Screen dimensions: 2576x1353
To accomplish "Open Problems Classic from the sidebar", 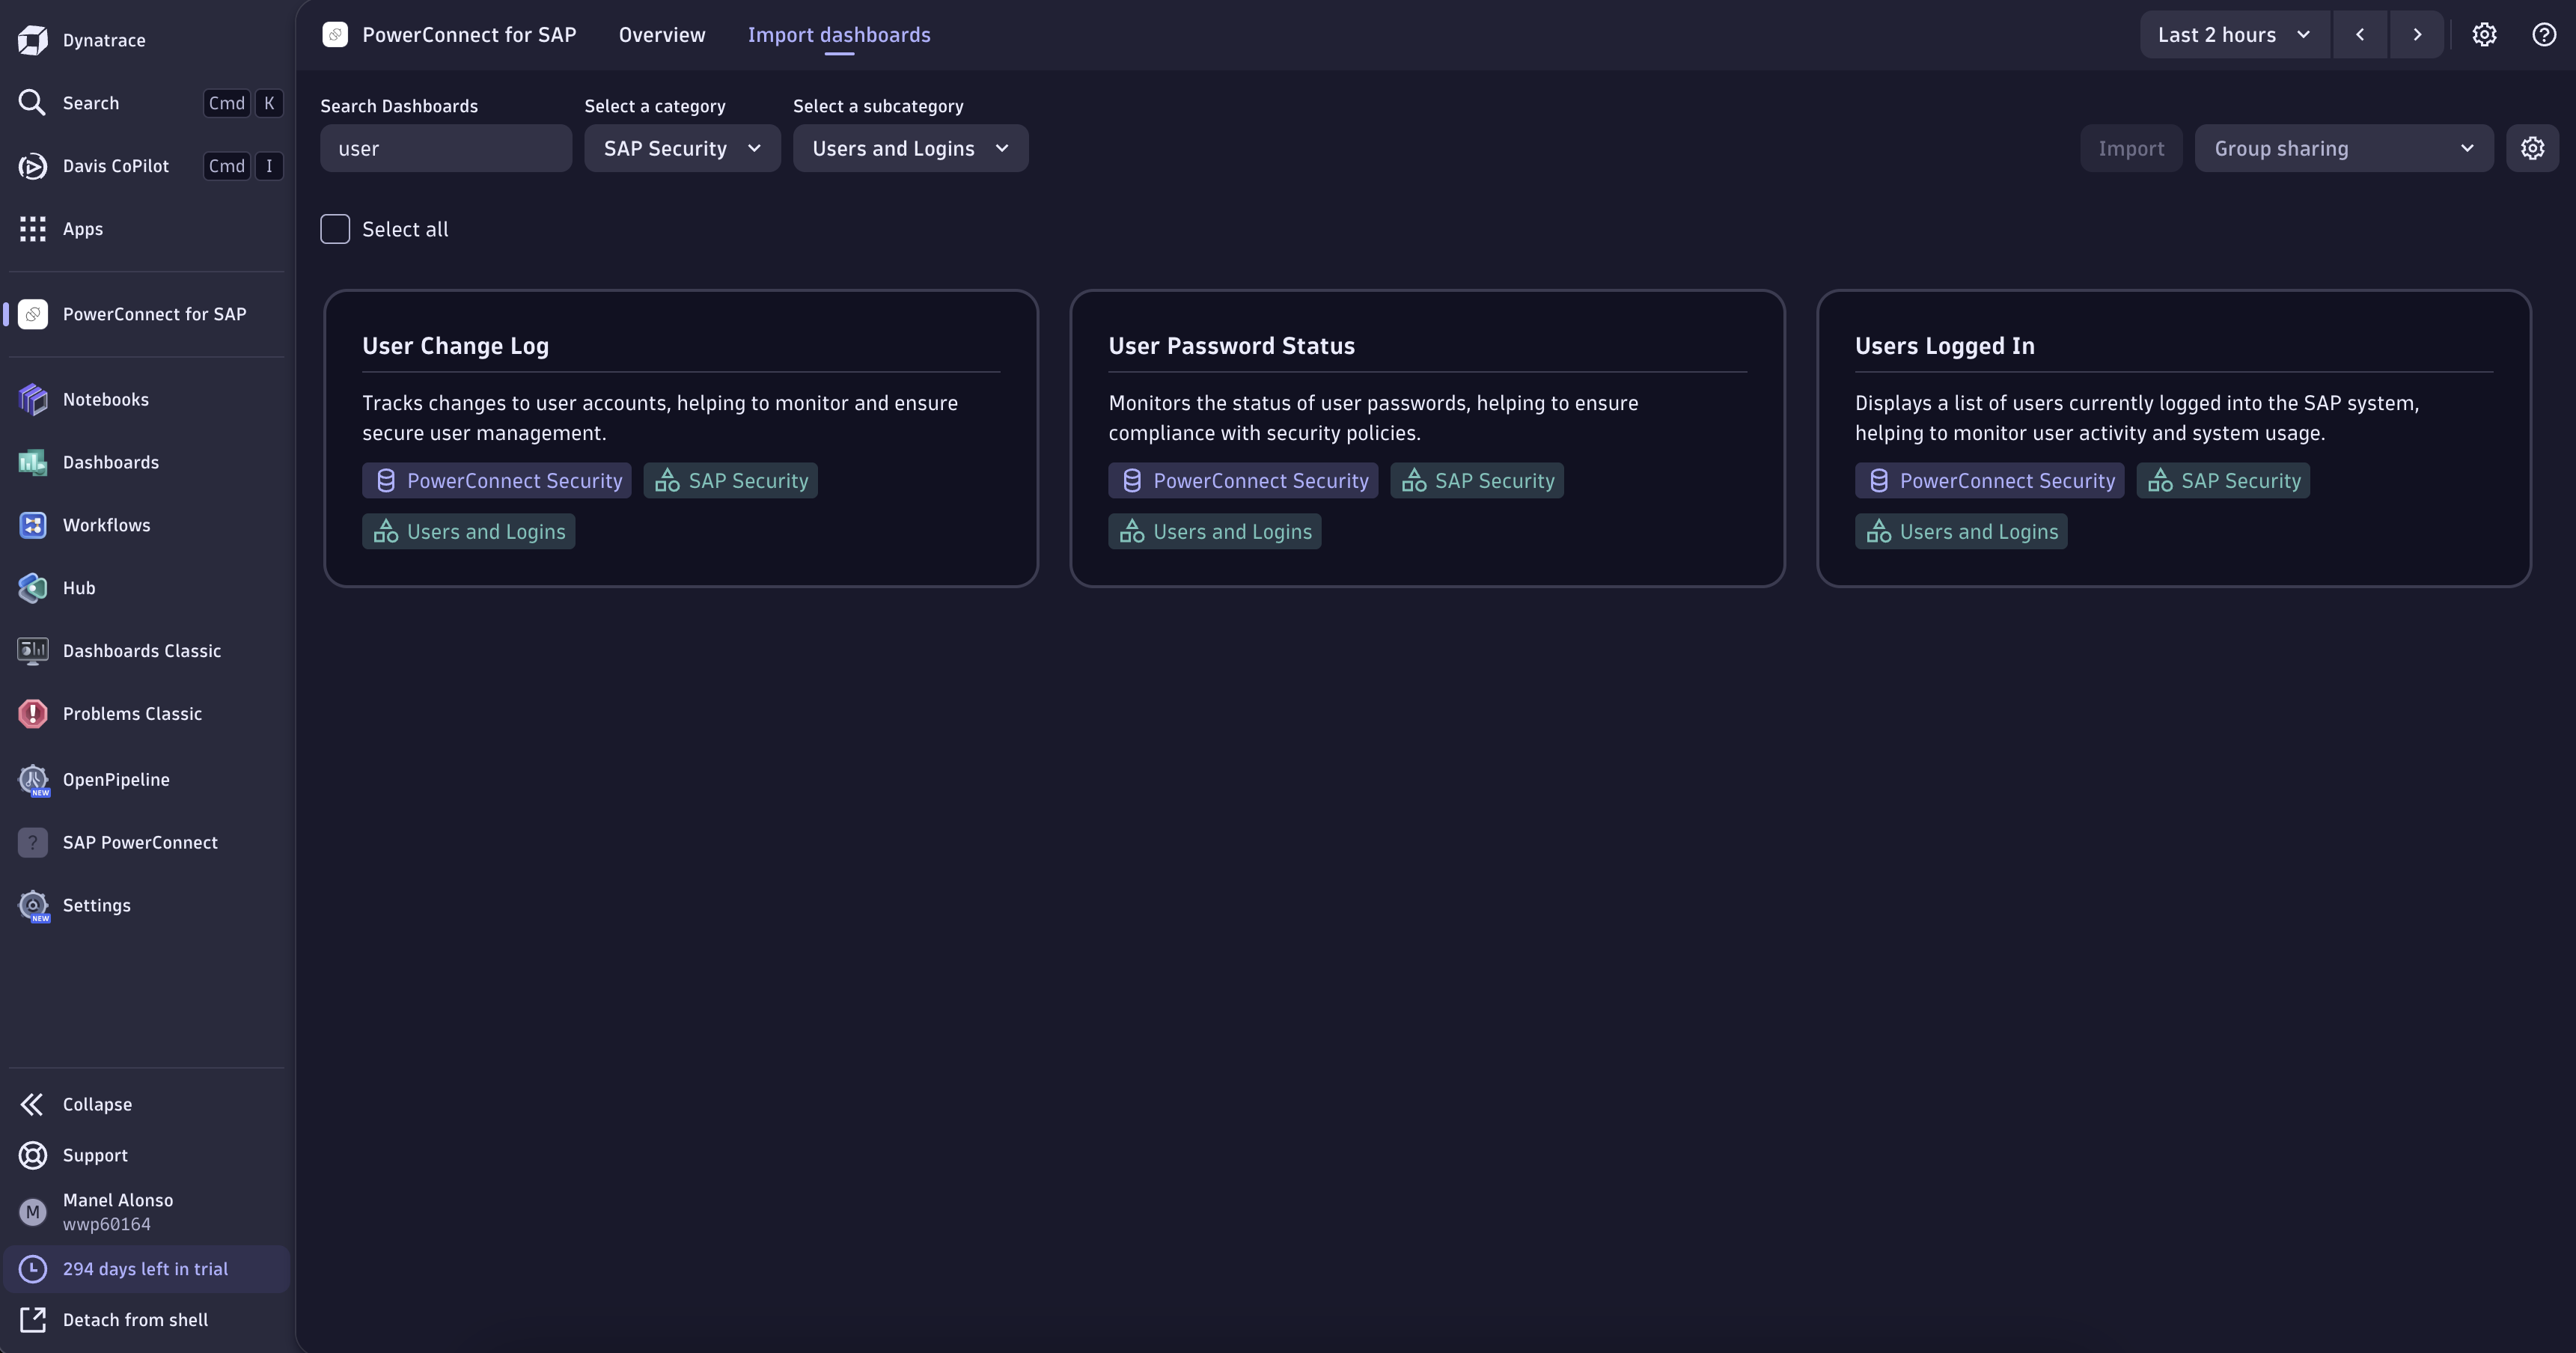I will (x=33, y=713).
